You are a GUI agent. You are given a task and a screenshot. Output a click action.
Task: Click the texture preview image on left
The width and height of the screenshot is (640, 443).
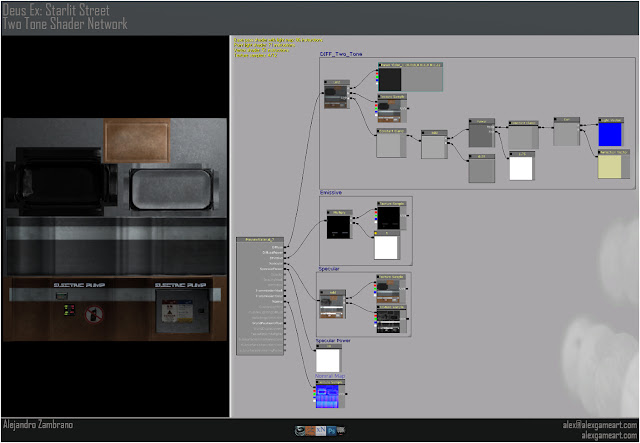(x=115, y=229)
